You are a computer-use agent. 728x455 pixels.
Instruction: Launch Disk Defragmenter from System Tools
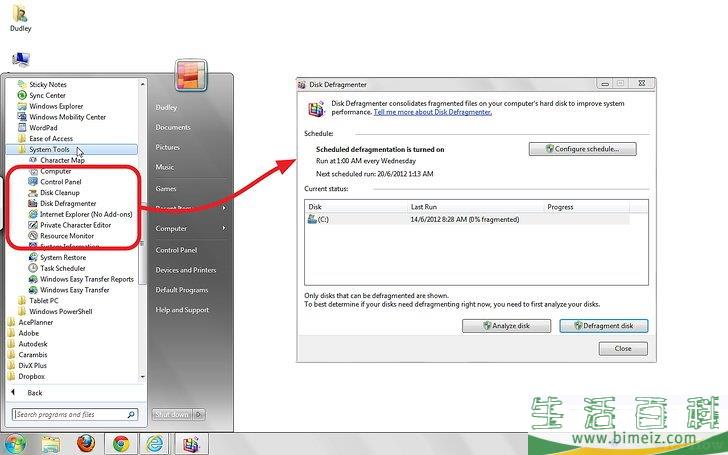coord(68,203)
